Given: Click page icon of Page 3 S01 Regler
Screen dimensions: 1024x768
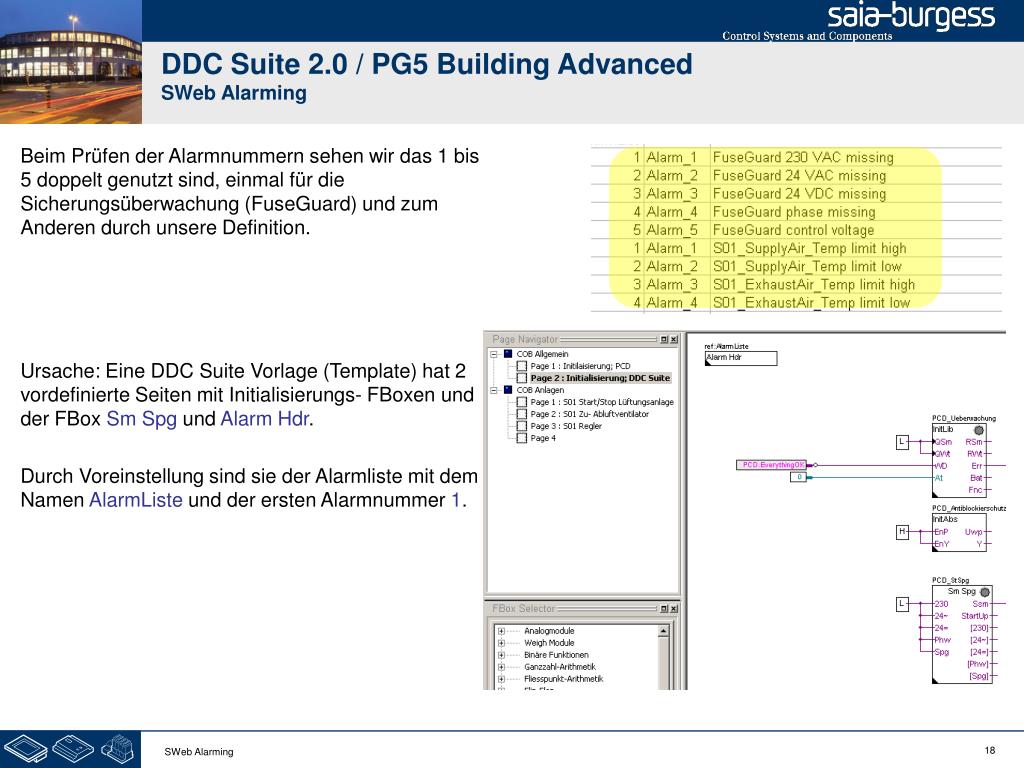Looking at the screenshot, I should (x=522, y=426).
